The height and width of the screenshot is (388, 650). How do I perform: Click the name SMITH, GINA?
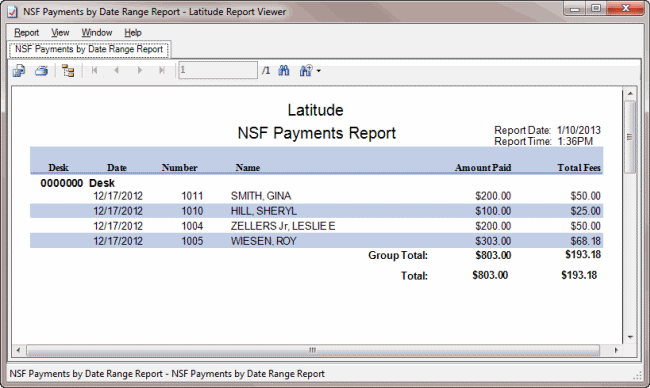(x=261, y=196)
